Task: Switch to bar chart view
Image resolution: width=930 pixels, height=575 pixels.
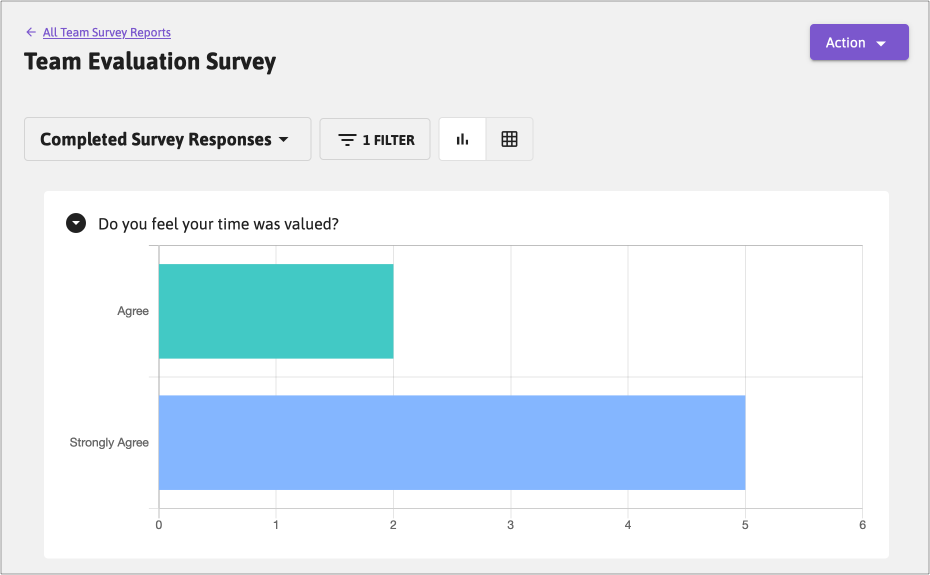Action: tap(462, 140)
